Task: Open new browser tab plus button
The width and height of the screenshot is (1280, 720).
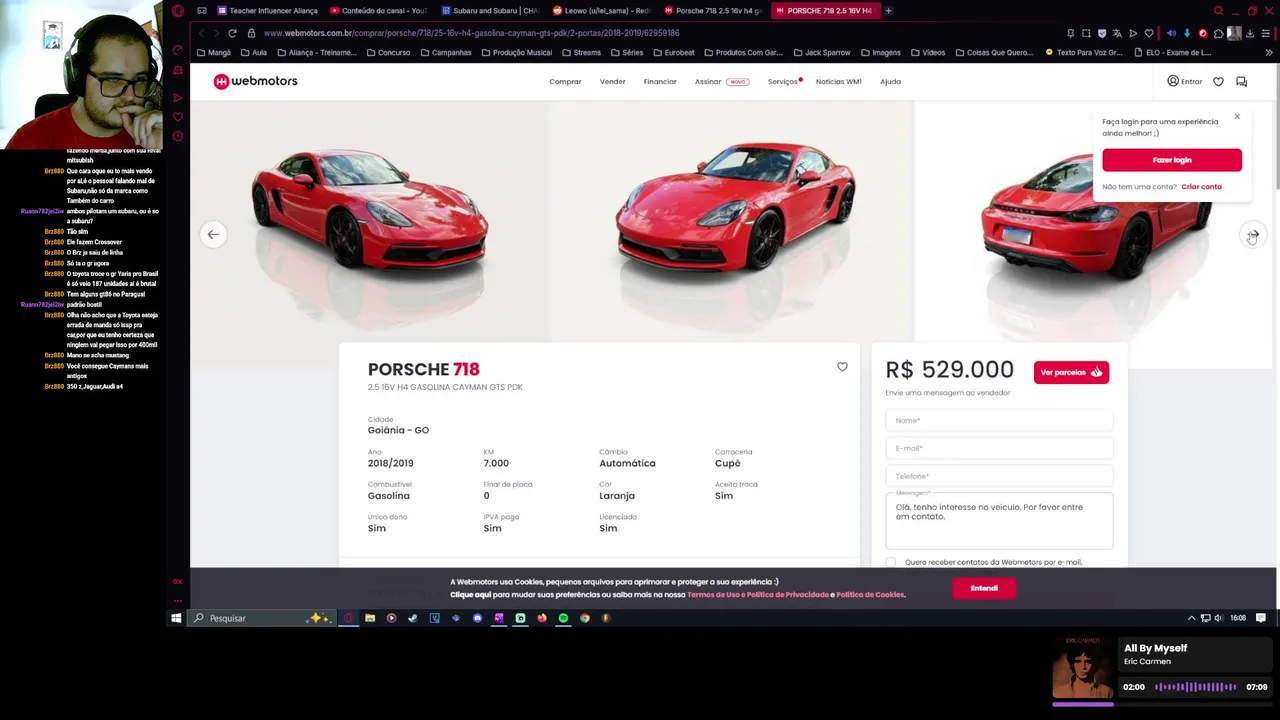Action: 888,11
